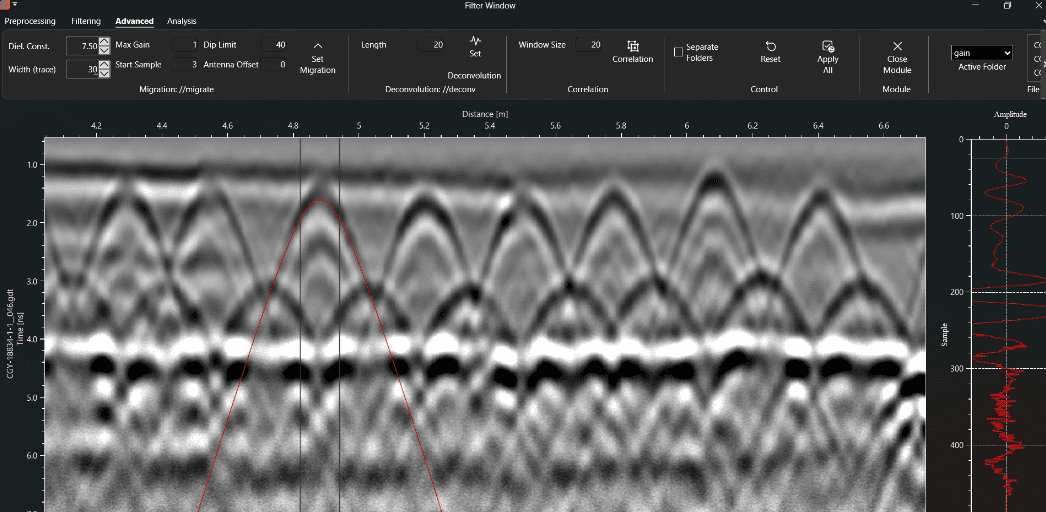
Task: Click the deconvolution Length field
Action: pos(432,45)
